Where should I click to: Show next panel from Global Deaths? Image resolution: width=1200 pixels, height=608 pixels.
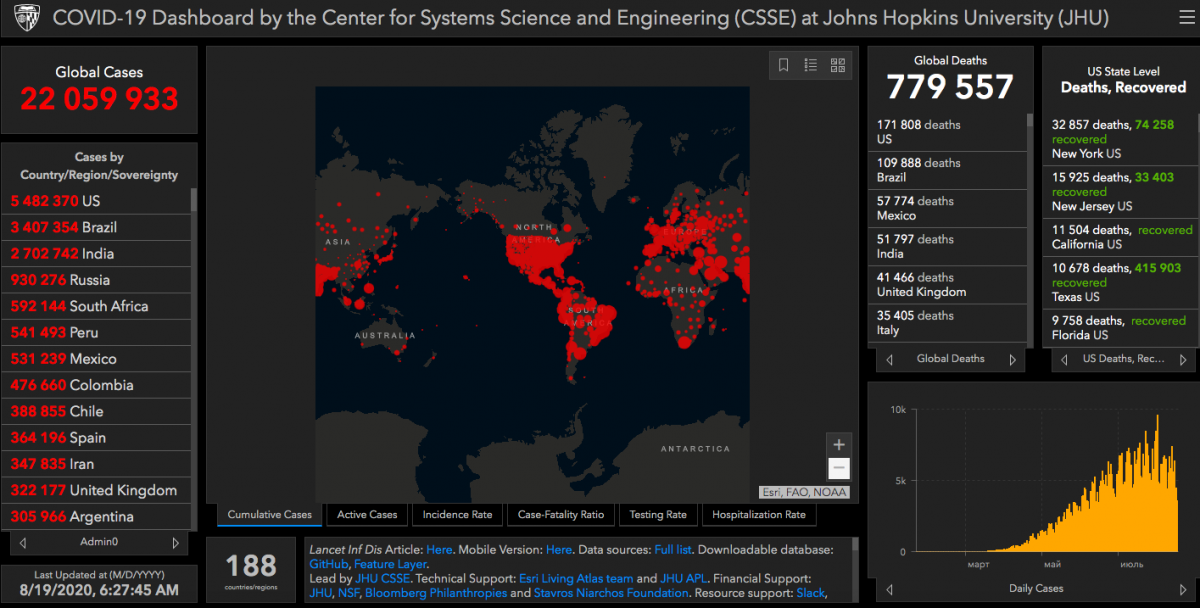click(x=1012, y=359)
